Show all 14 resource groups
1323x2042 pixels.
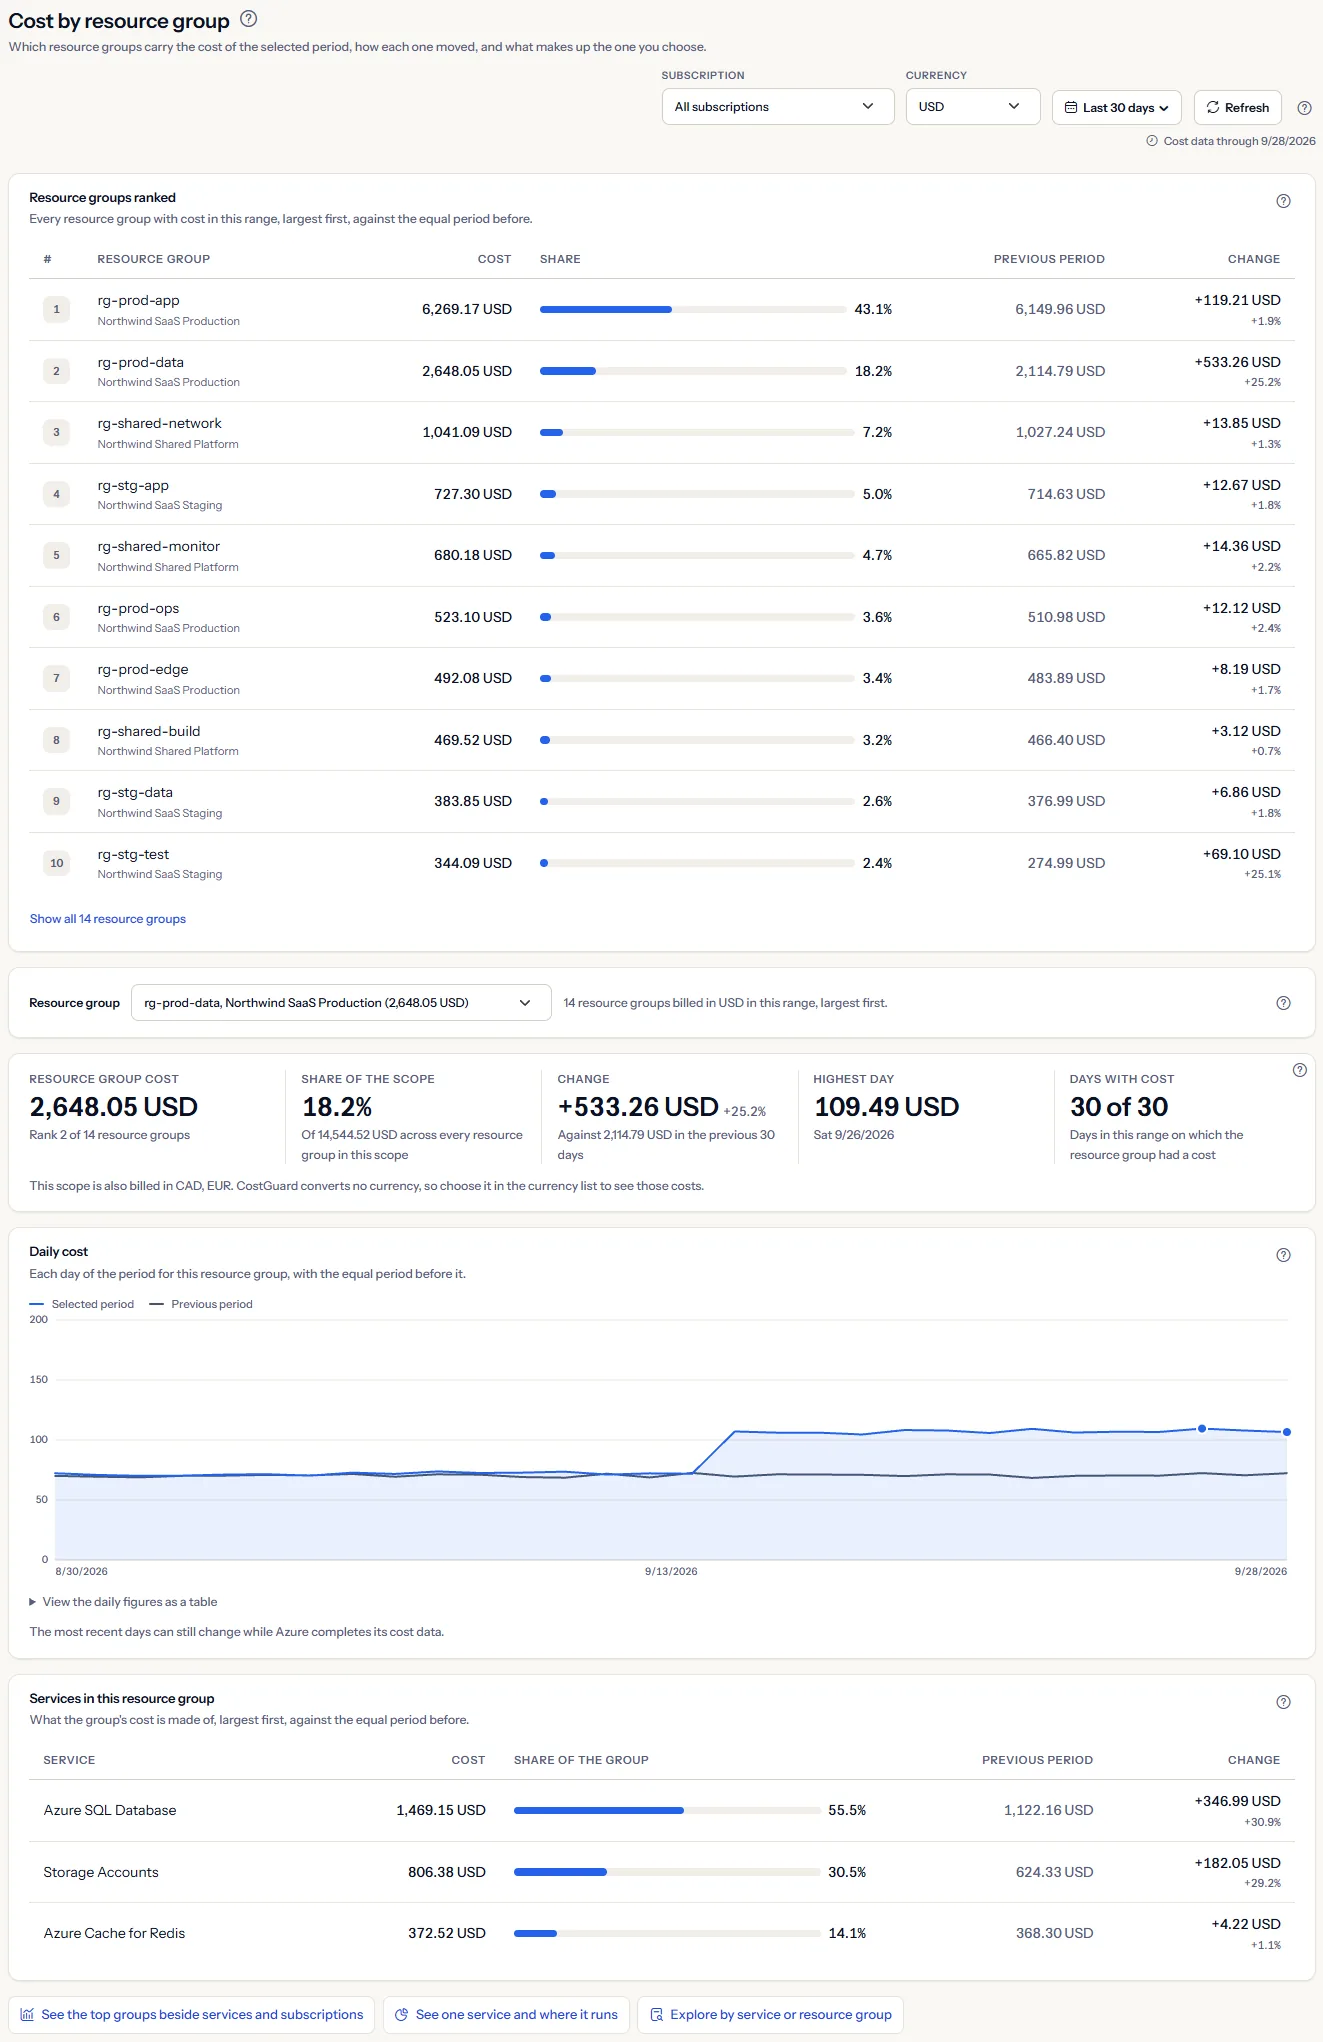coord(108,919)
